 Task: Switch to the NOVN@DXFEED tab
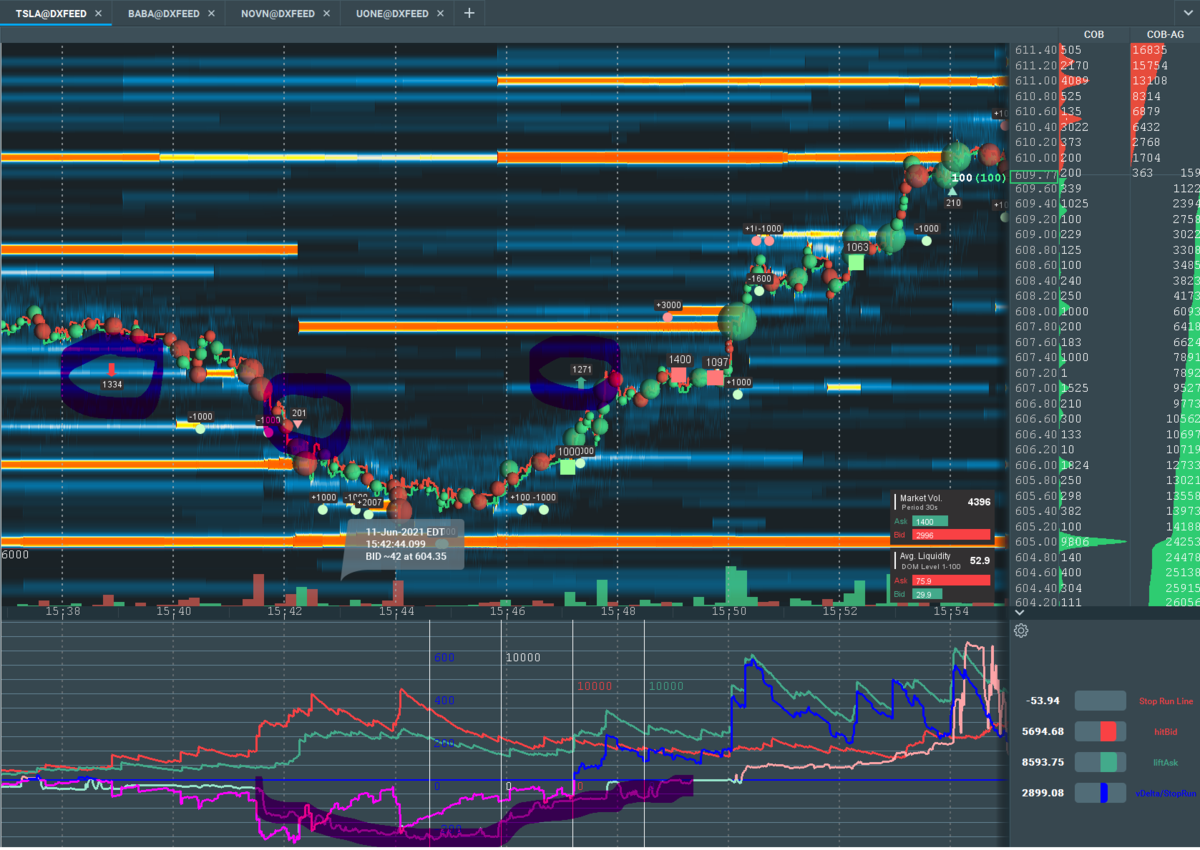click(277, 14)
